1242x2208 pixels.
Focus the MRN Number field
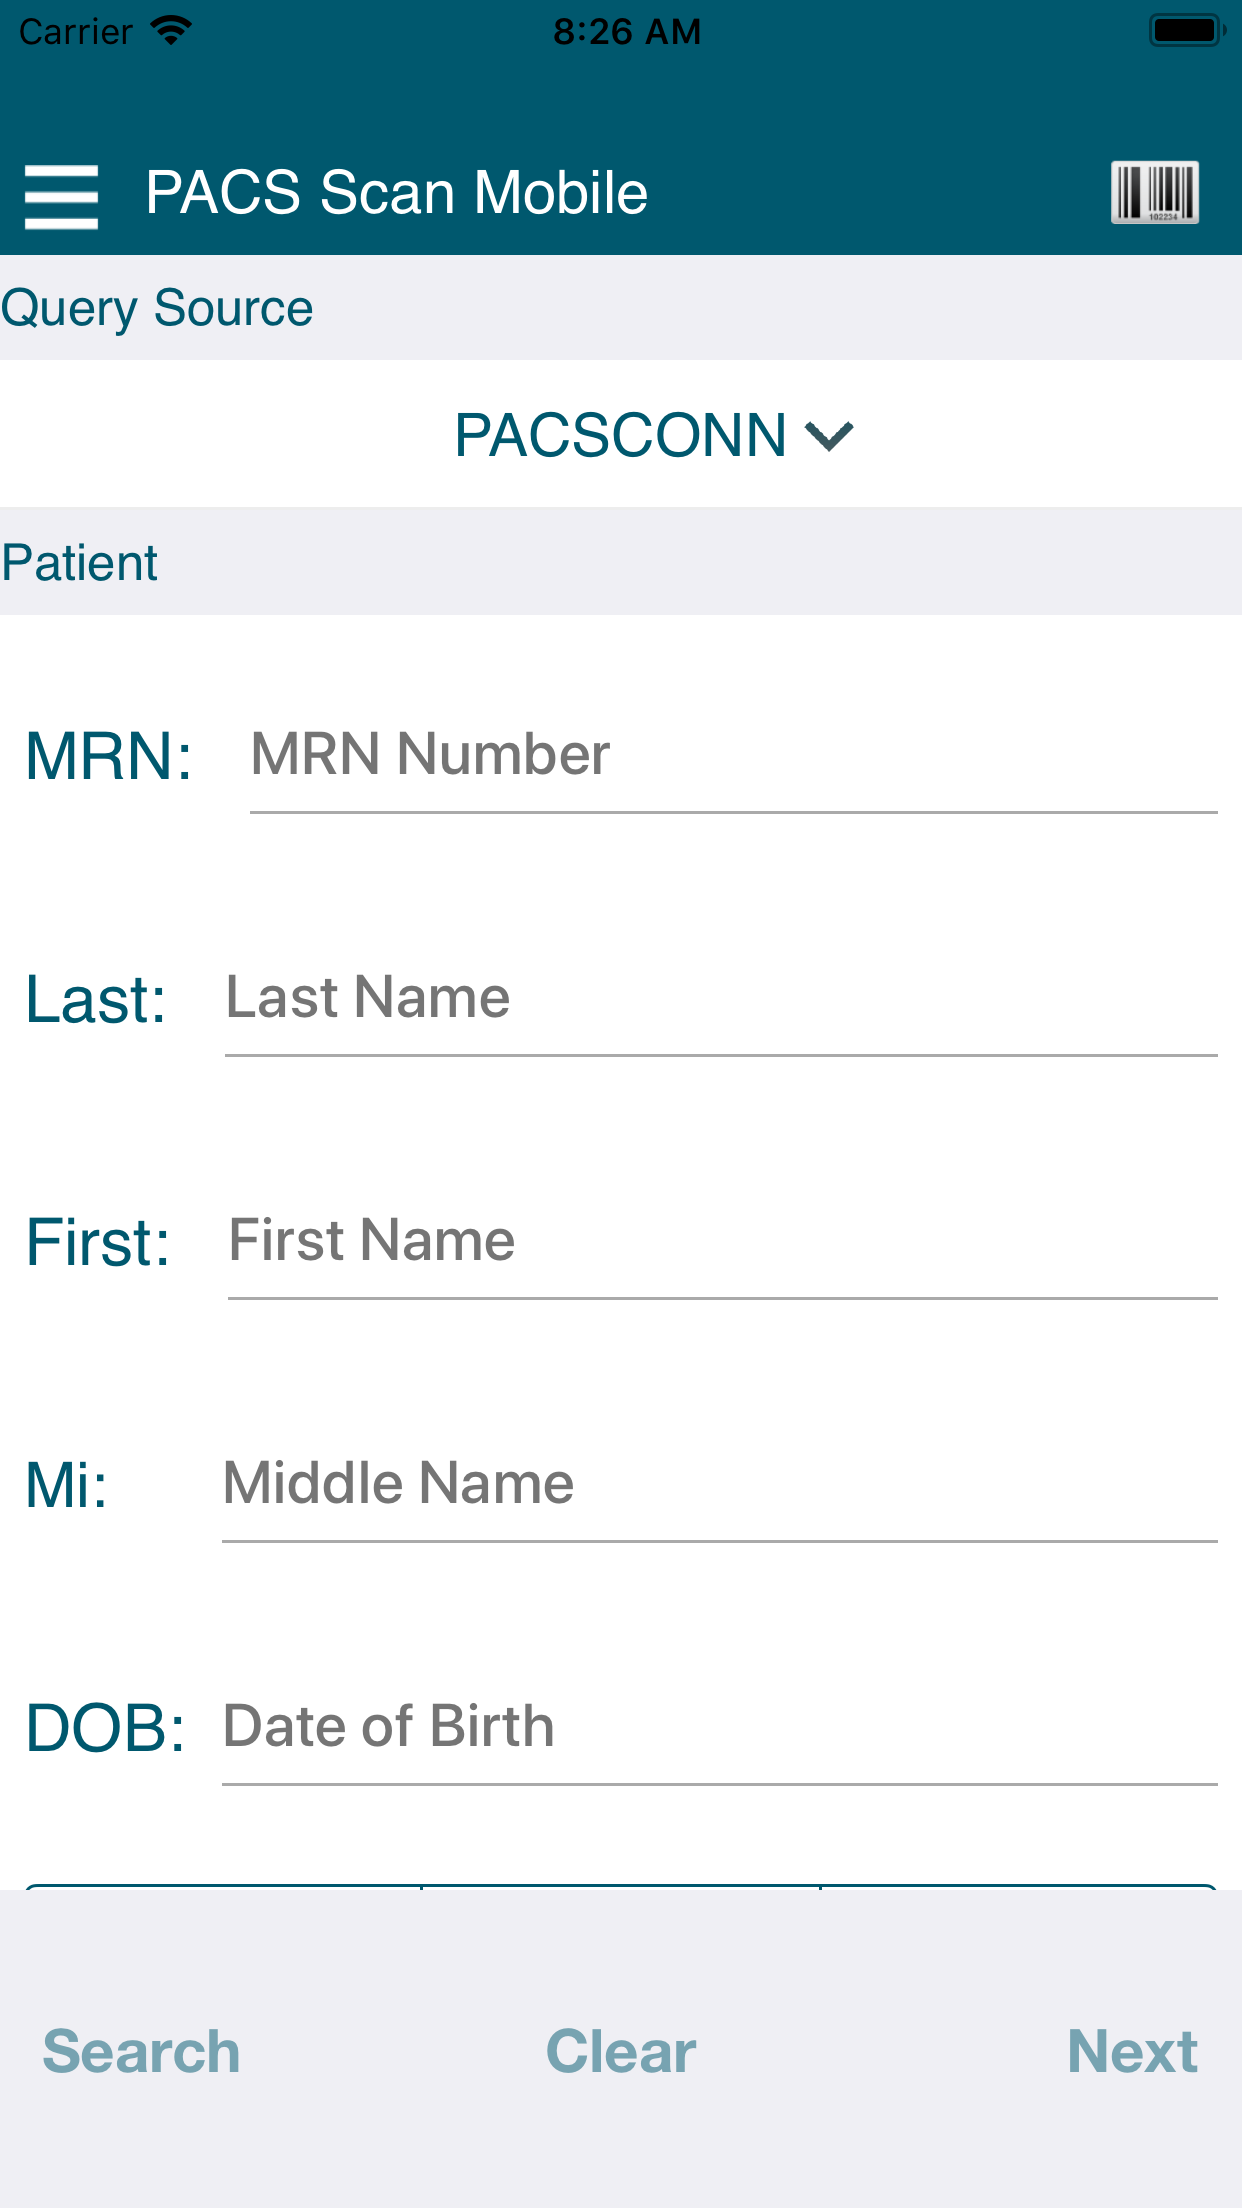tap(733, 756)
